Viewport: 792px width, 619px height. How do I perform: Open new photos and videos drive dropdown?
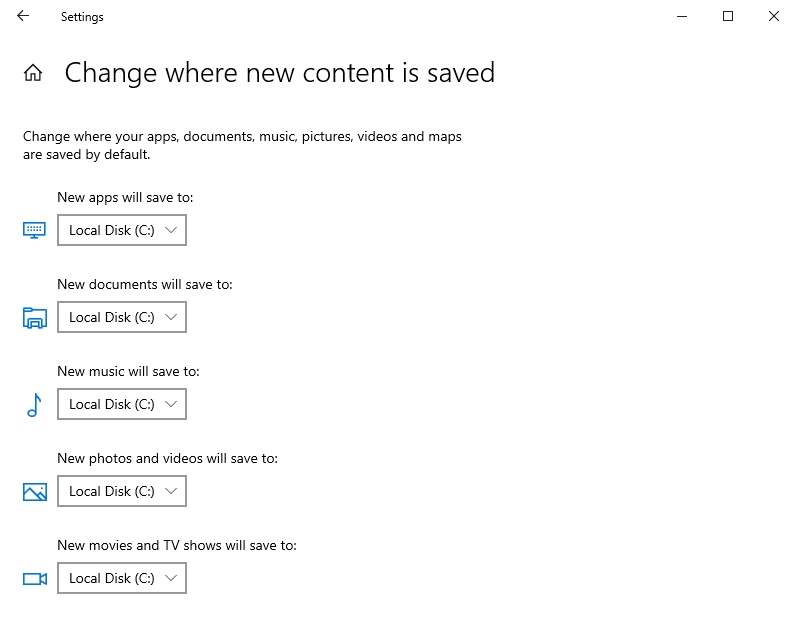[122, 491]
